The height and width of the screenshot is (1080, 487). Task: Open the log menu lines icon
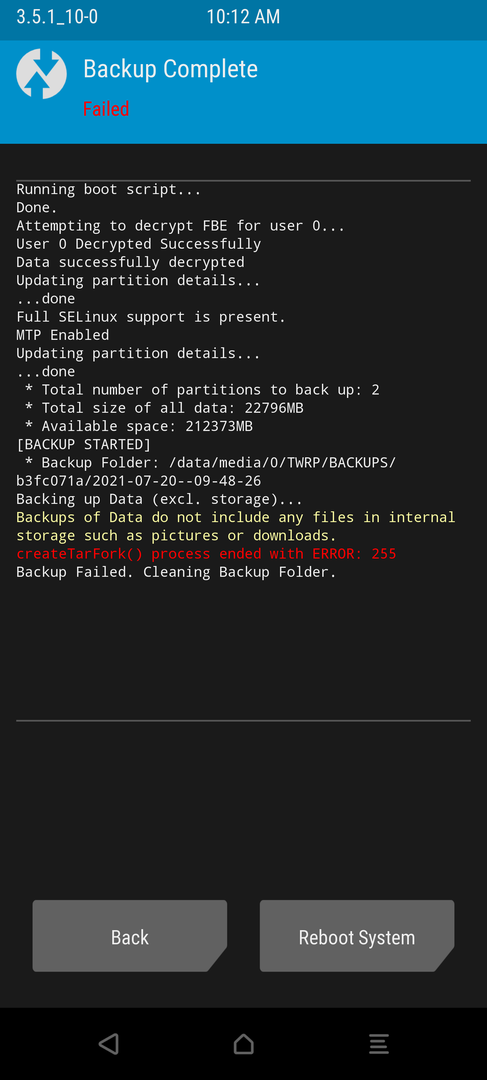pyautogui.click(x=378, y=1043)
